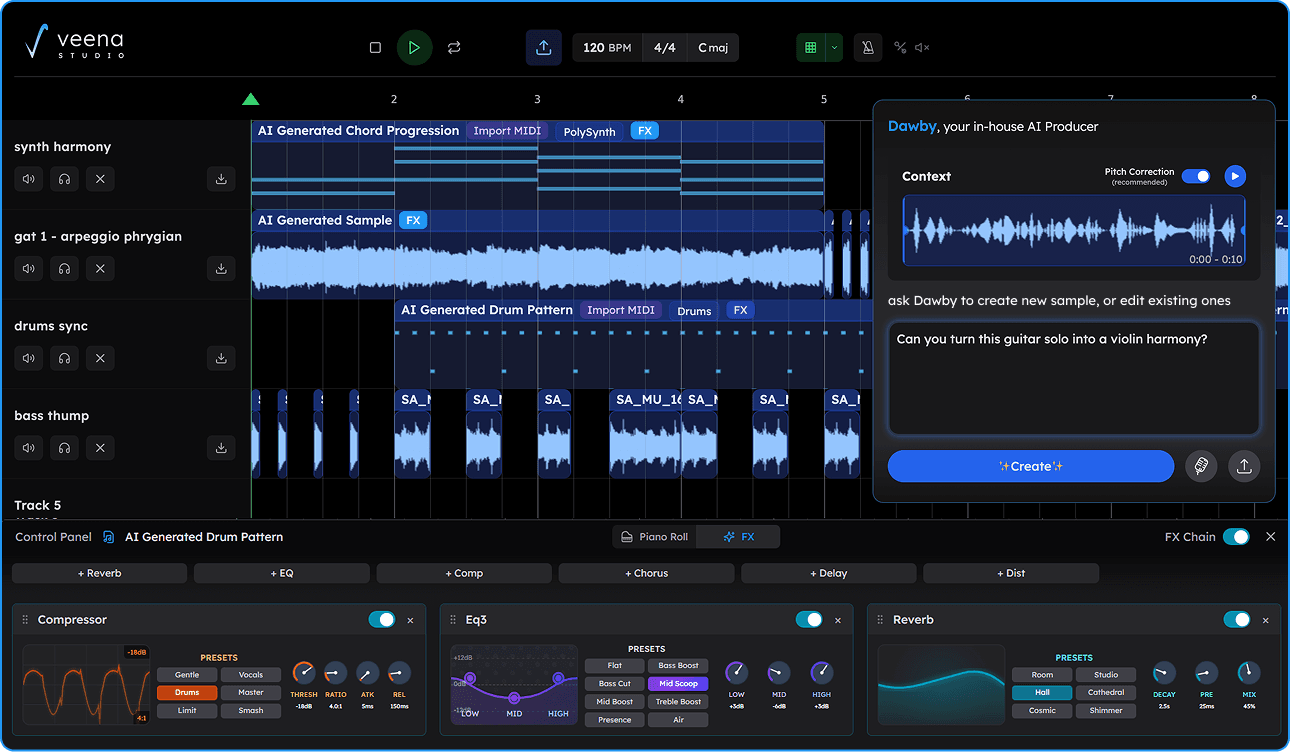Download the bass thump track
Screen dimensions: 1290x752
point(221,448)
